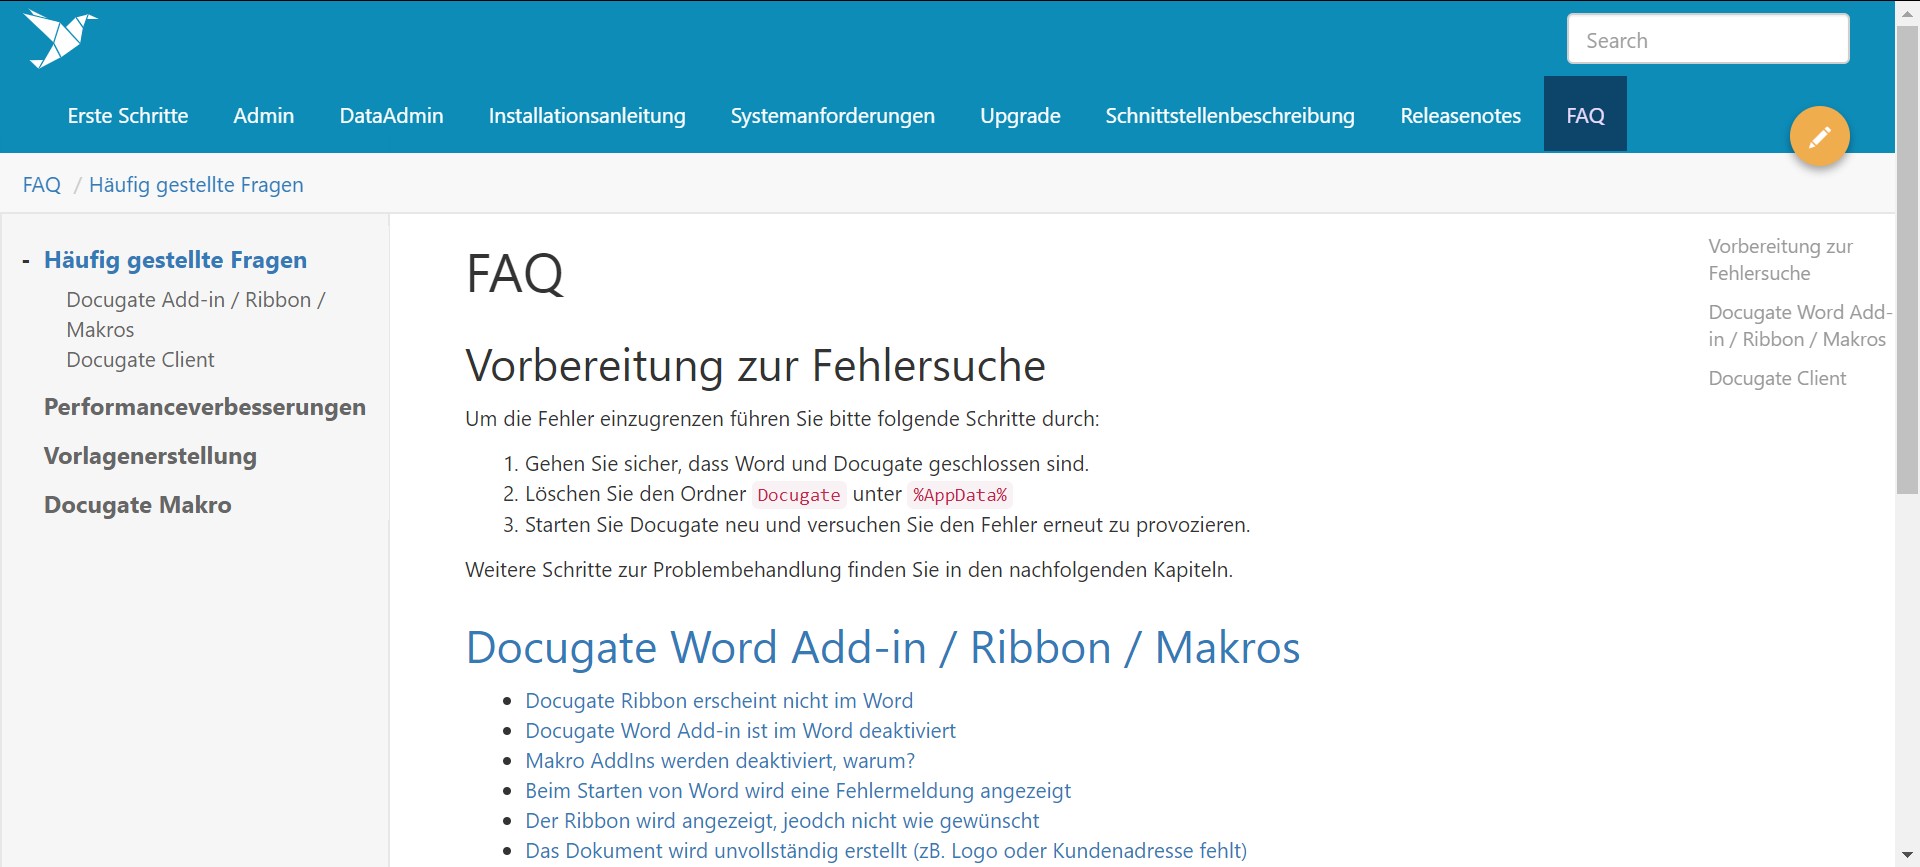Viewport: 1920px width, 867px height.
Task: Collapse the Häufig gestellte Fragen tree node
Action: point(26,261)
